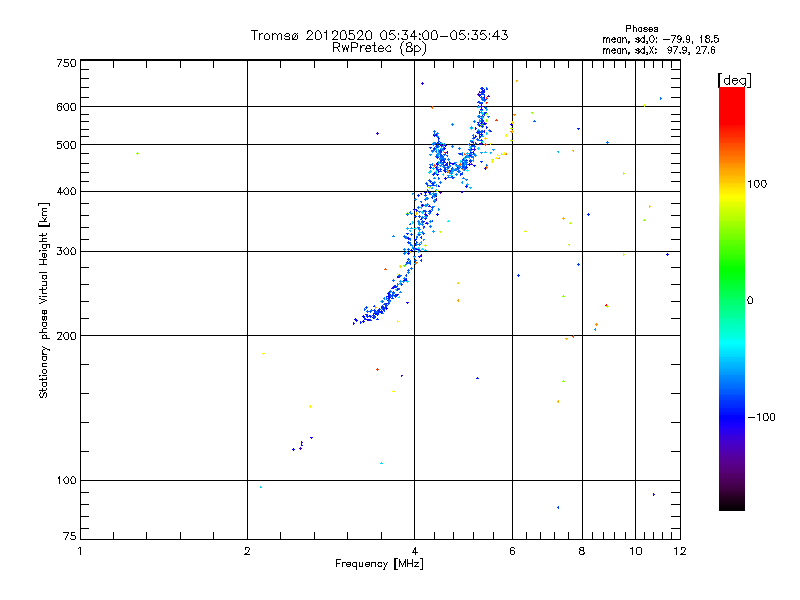Screen dimensions: 800x600
Task: Click the isolated green point near 480 km
Action: (137, 154)
